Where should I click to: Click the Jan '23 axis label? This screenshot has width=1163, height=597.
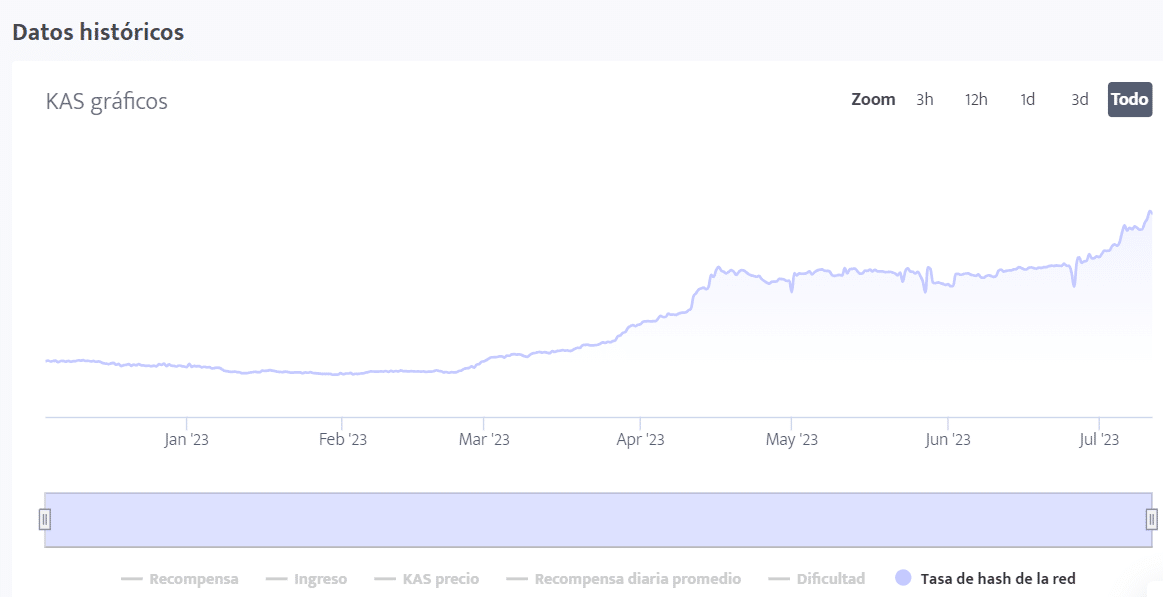click(187, 440)
